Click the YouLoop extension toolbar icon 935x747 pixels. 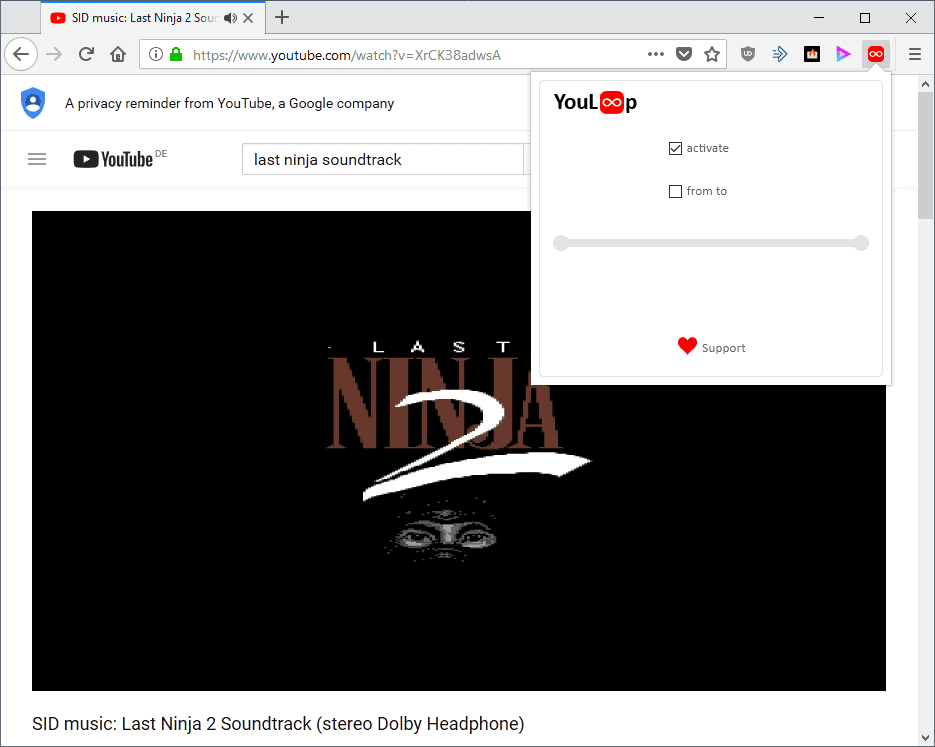click(876, 54)
